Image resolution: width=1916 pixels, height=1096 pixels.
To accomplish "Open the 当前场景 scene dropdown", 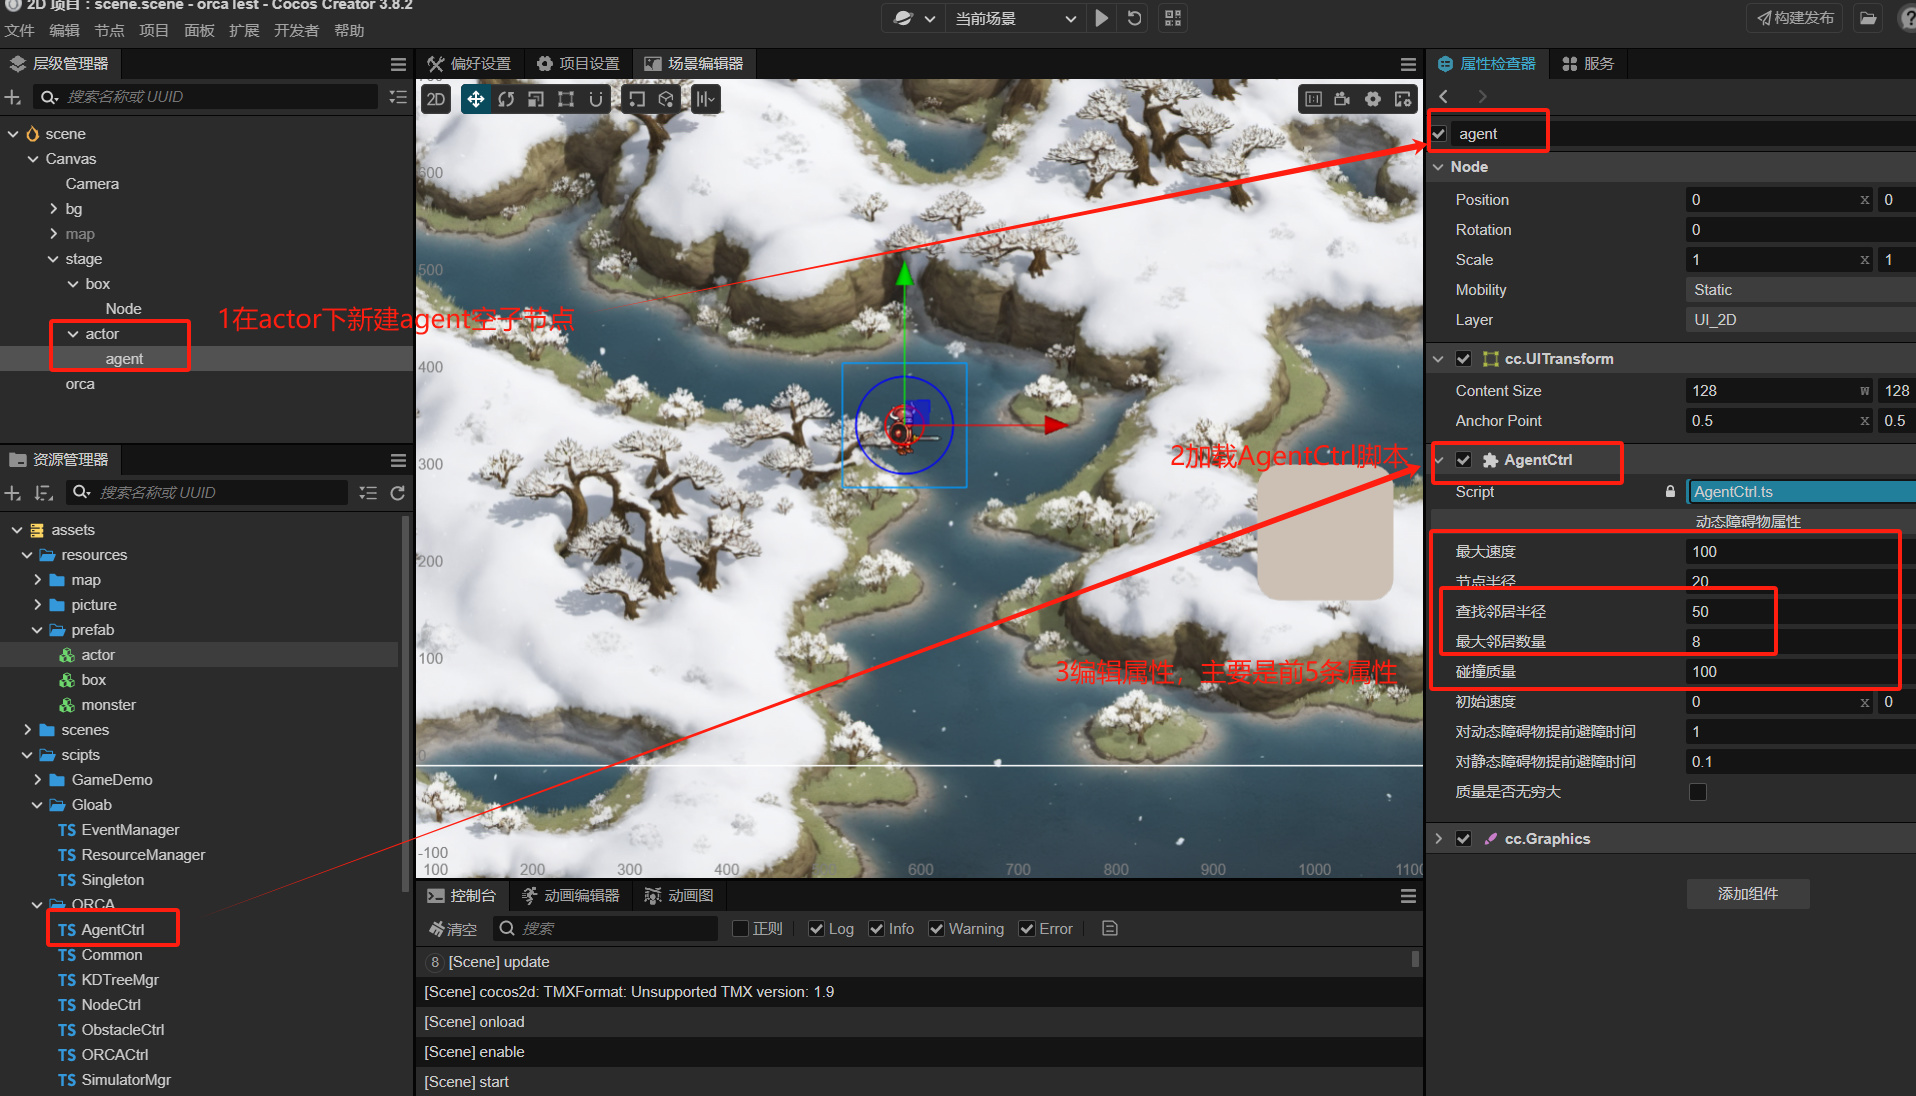I will click(1014, 18).
